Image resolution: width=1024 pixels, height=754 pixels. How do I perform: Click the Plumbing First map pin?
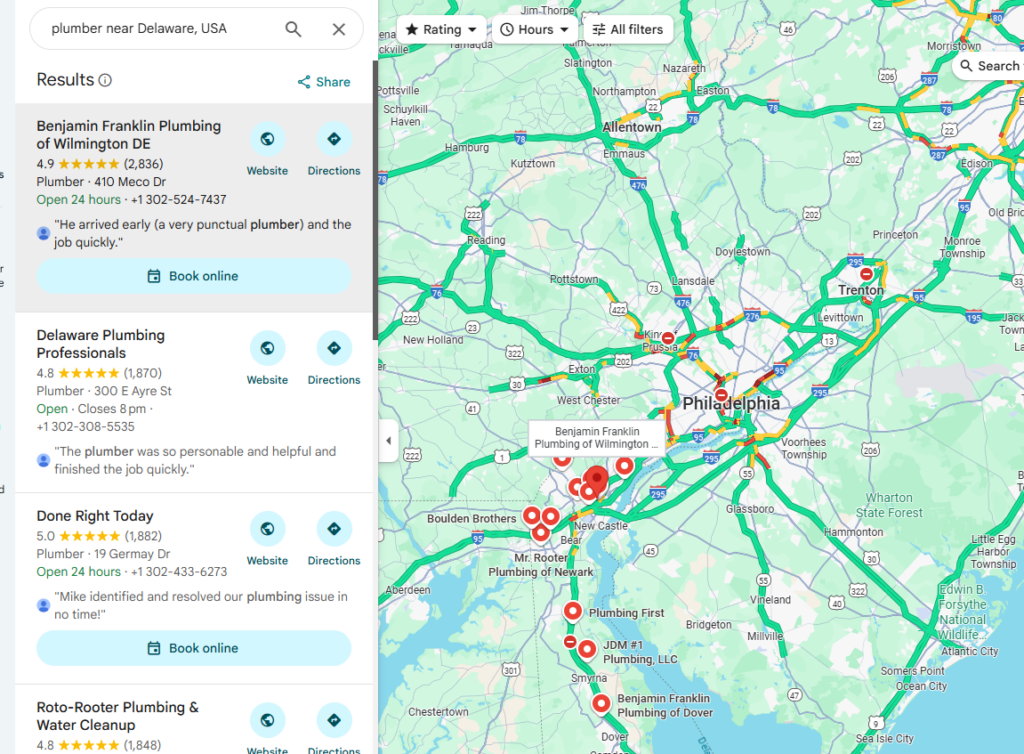point(573,611)
